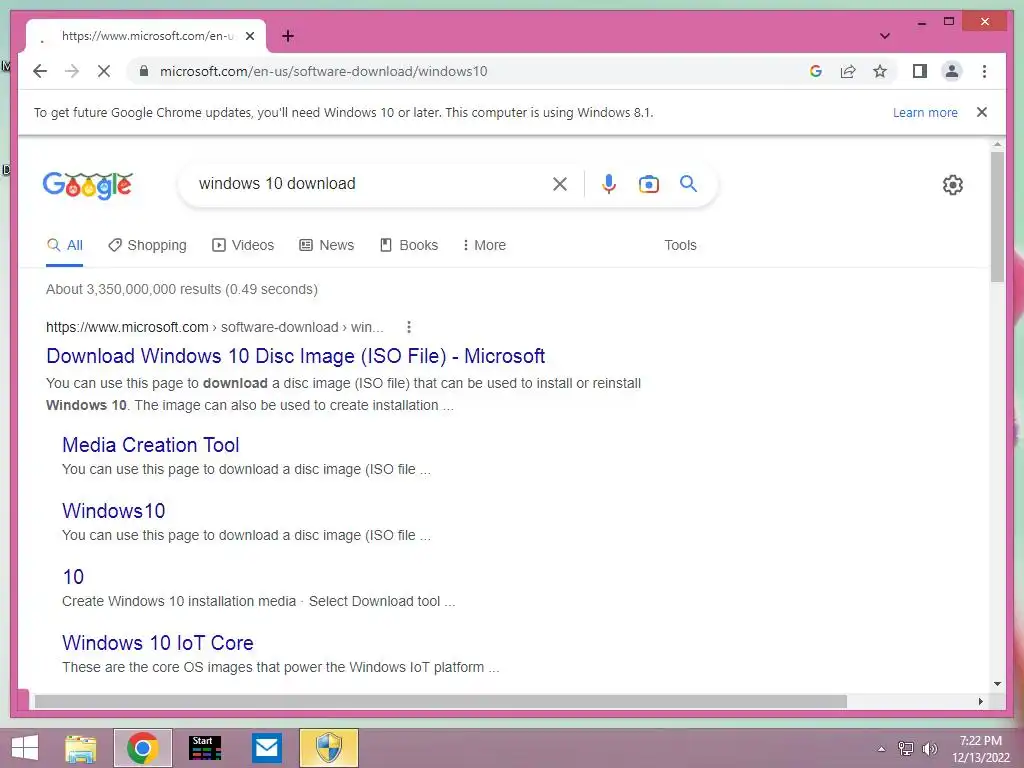Switch to the News tab

tap(327, 246)
